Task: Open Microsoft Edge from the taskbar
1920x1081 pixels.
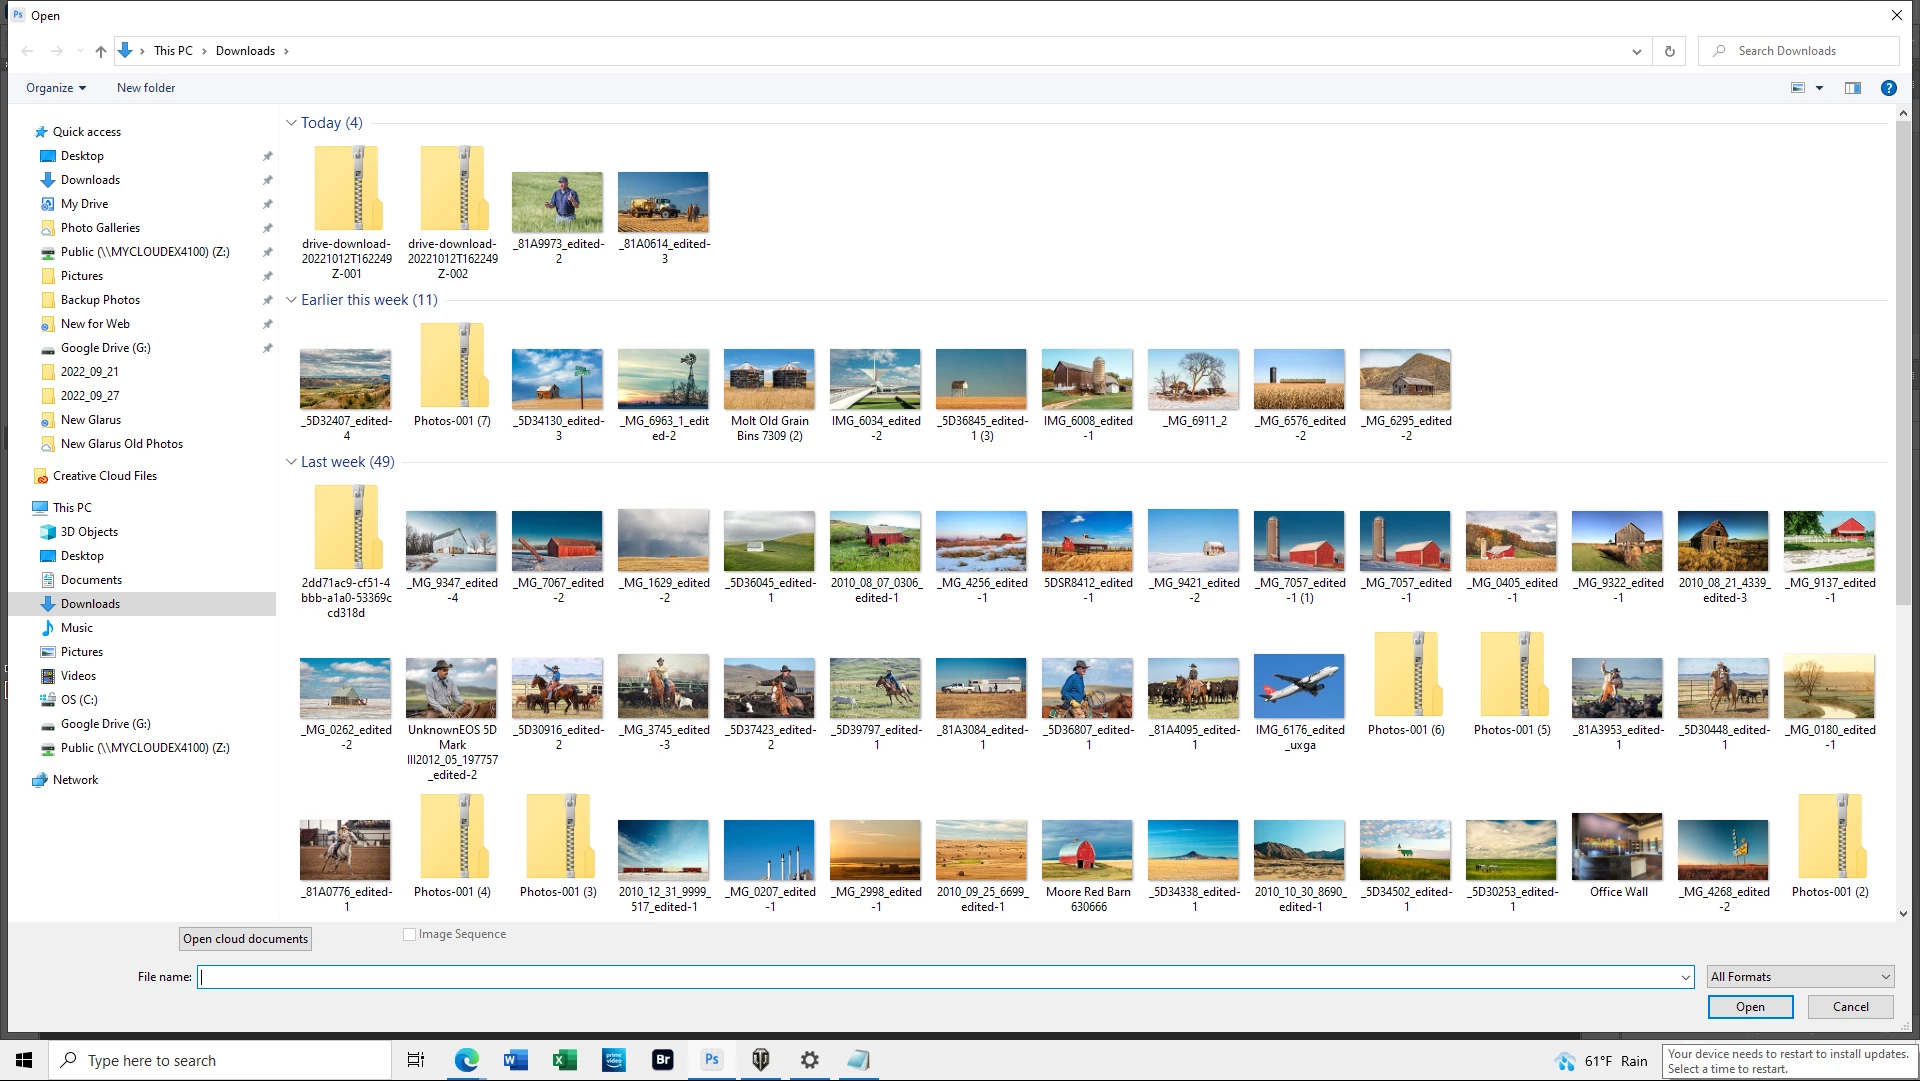Action: 466,1060
